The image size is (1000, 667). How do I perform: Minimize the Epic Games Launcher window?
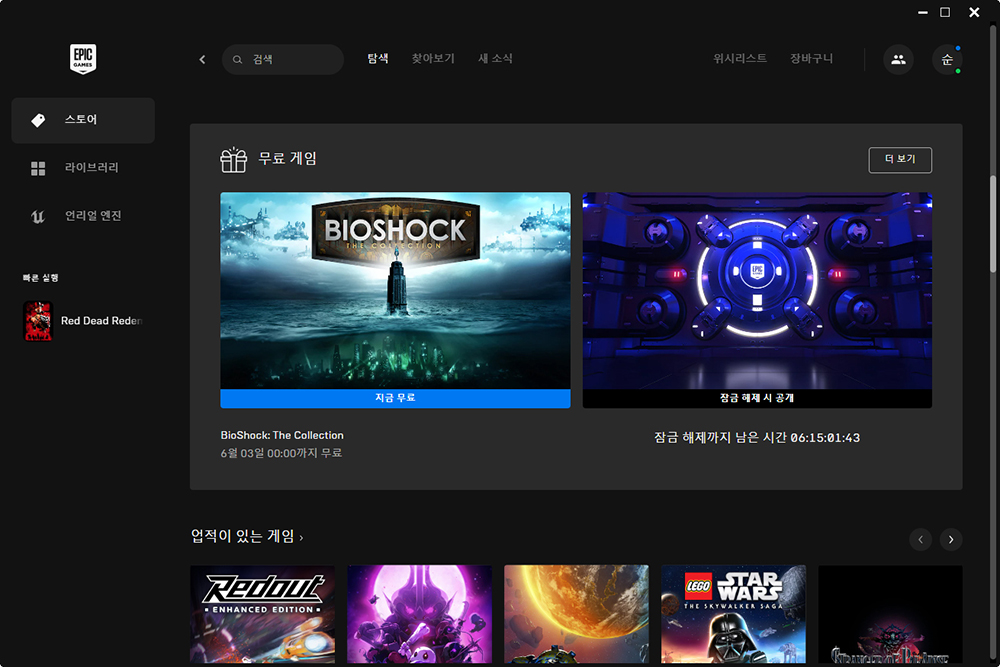point(922,12)
